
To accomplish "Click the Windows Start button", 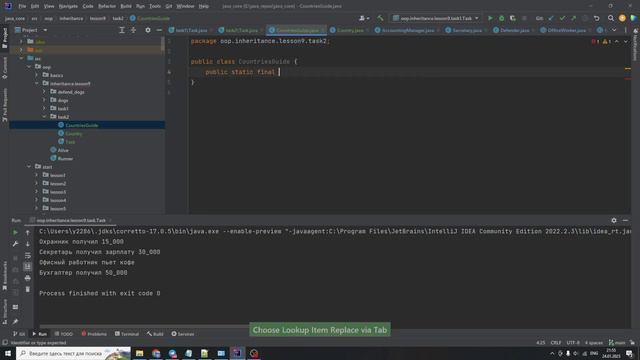I will pyautogui.click(x=8, y=353).
